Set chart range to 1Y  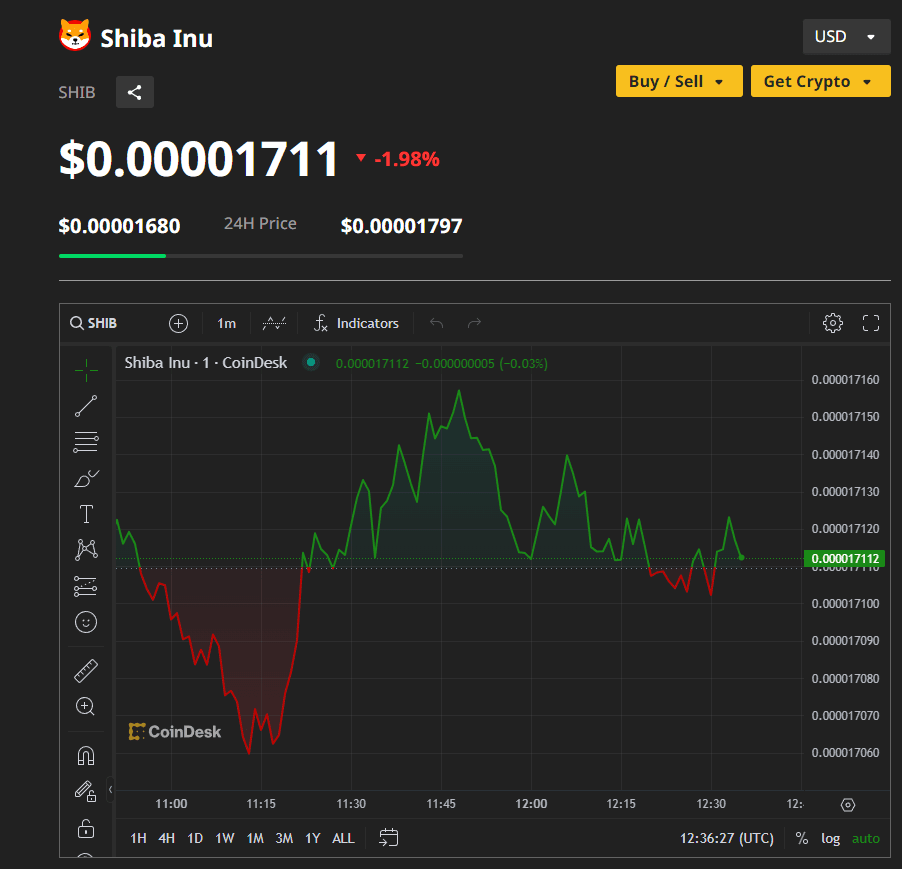click(312, 838)
